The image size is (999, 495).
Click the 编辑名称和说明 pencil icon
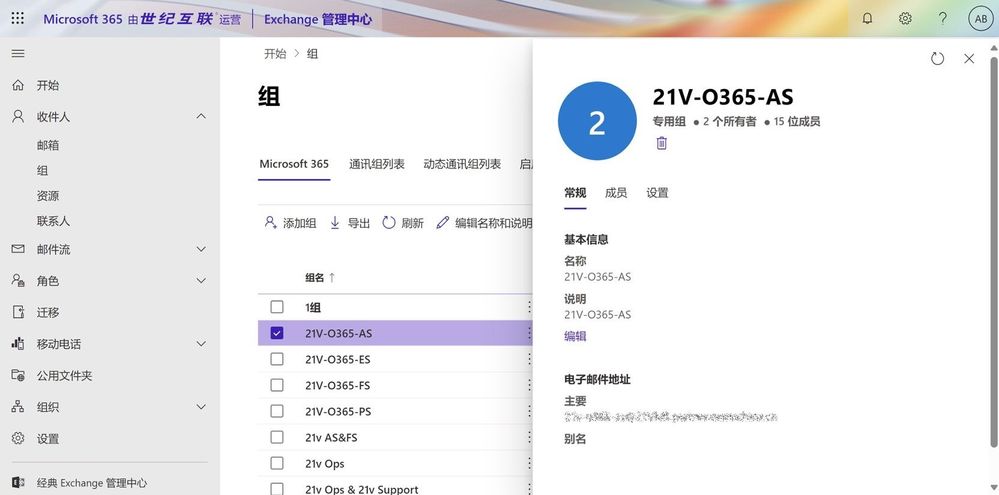(x=443, y=222)
